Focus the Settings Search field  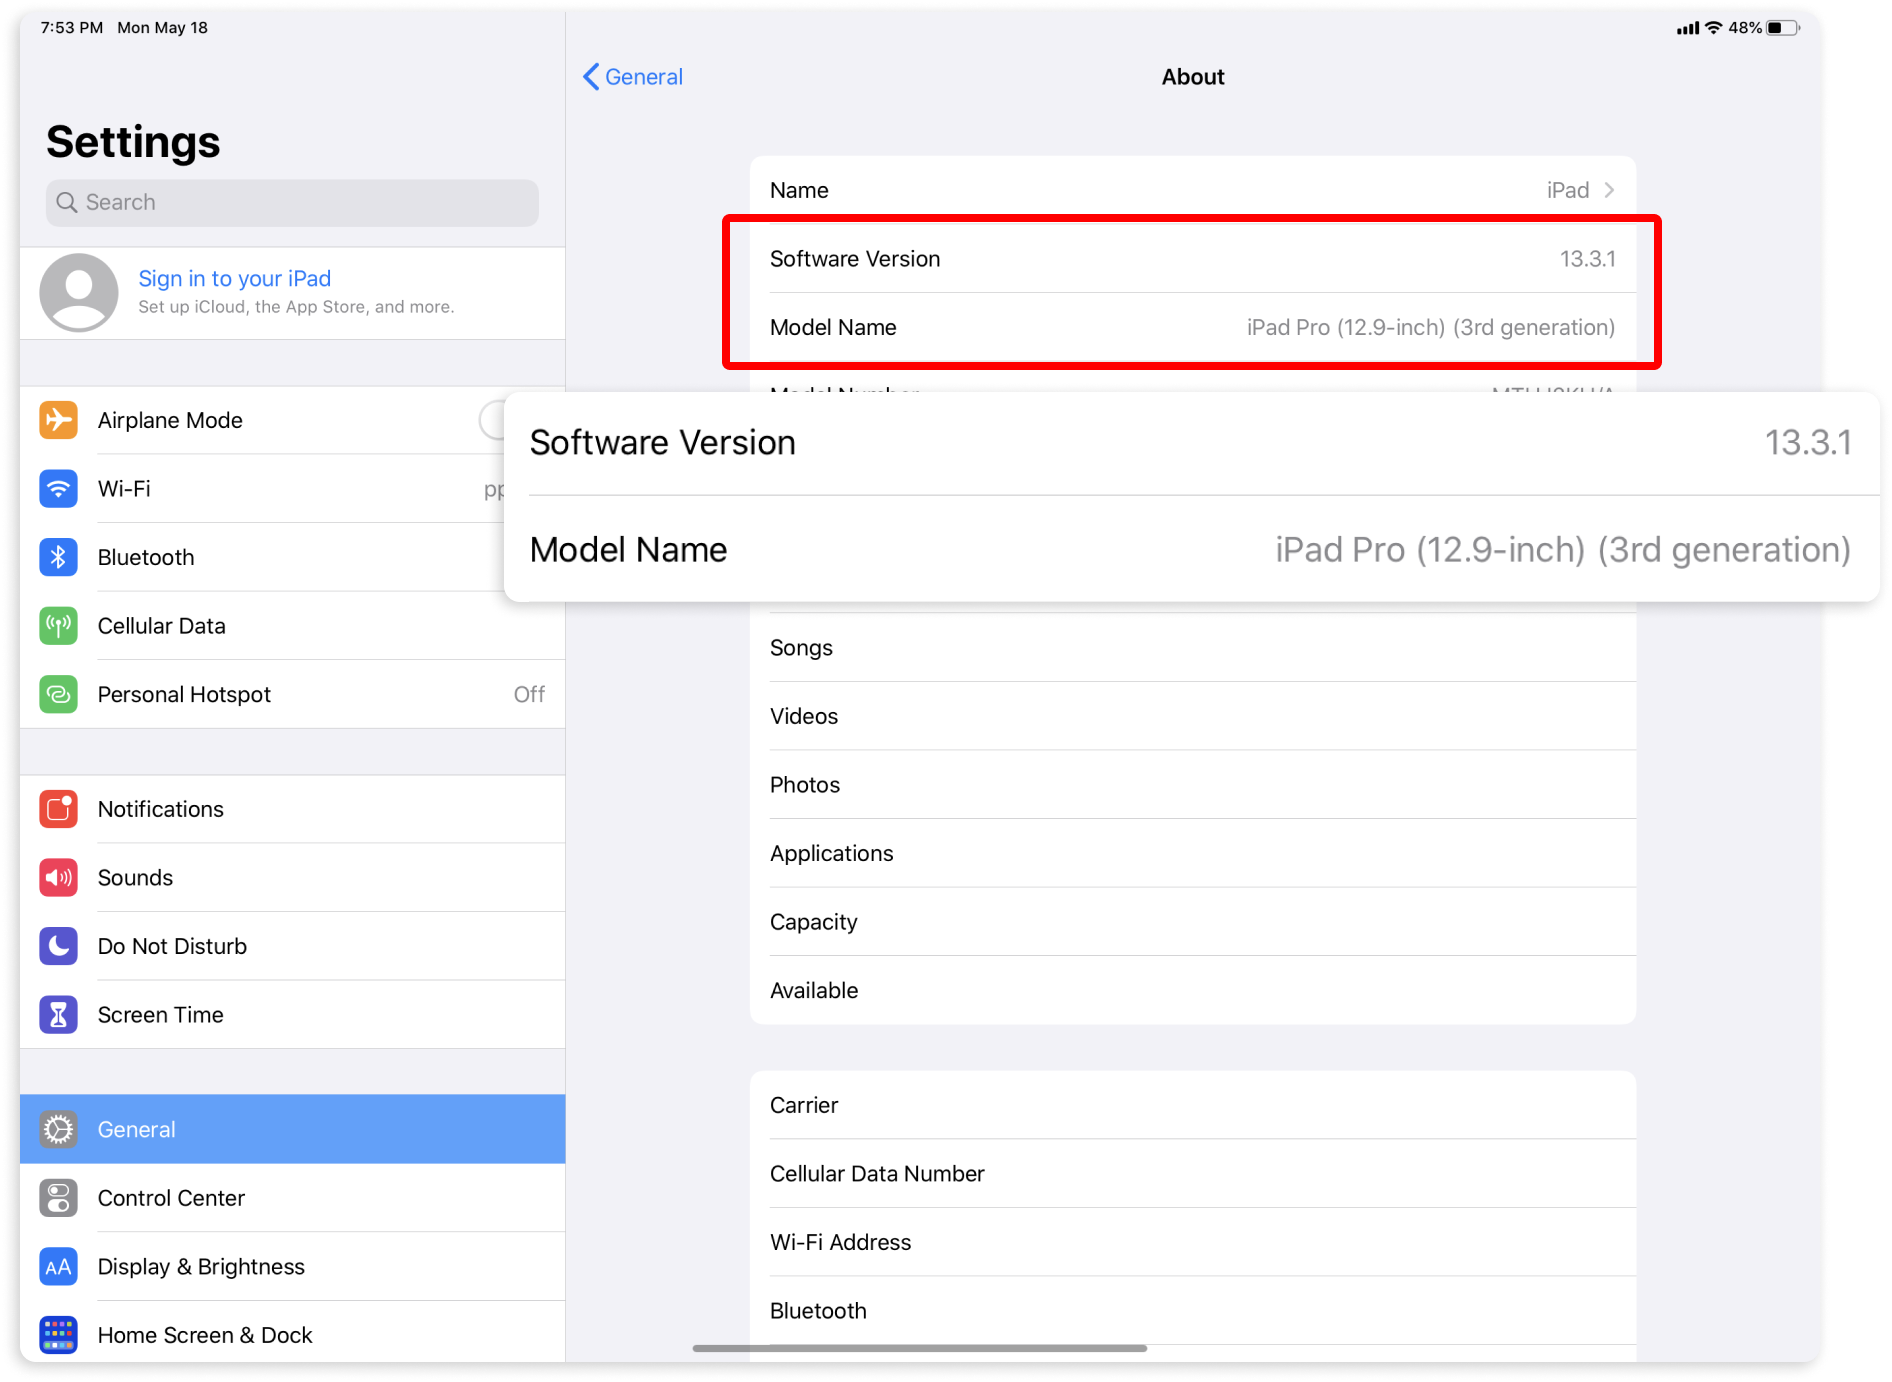click(x=292, y=202)
